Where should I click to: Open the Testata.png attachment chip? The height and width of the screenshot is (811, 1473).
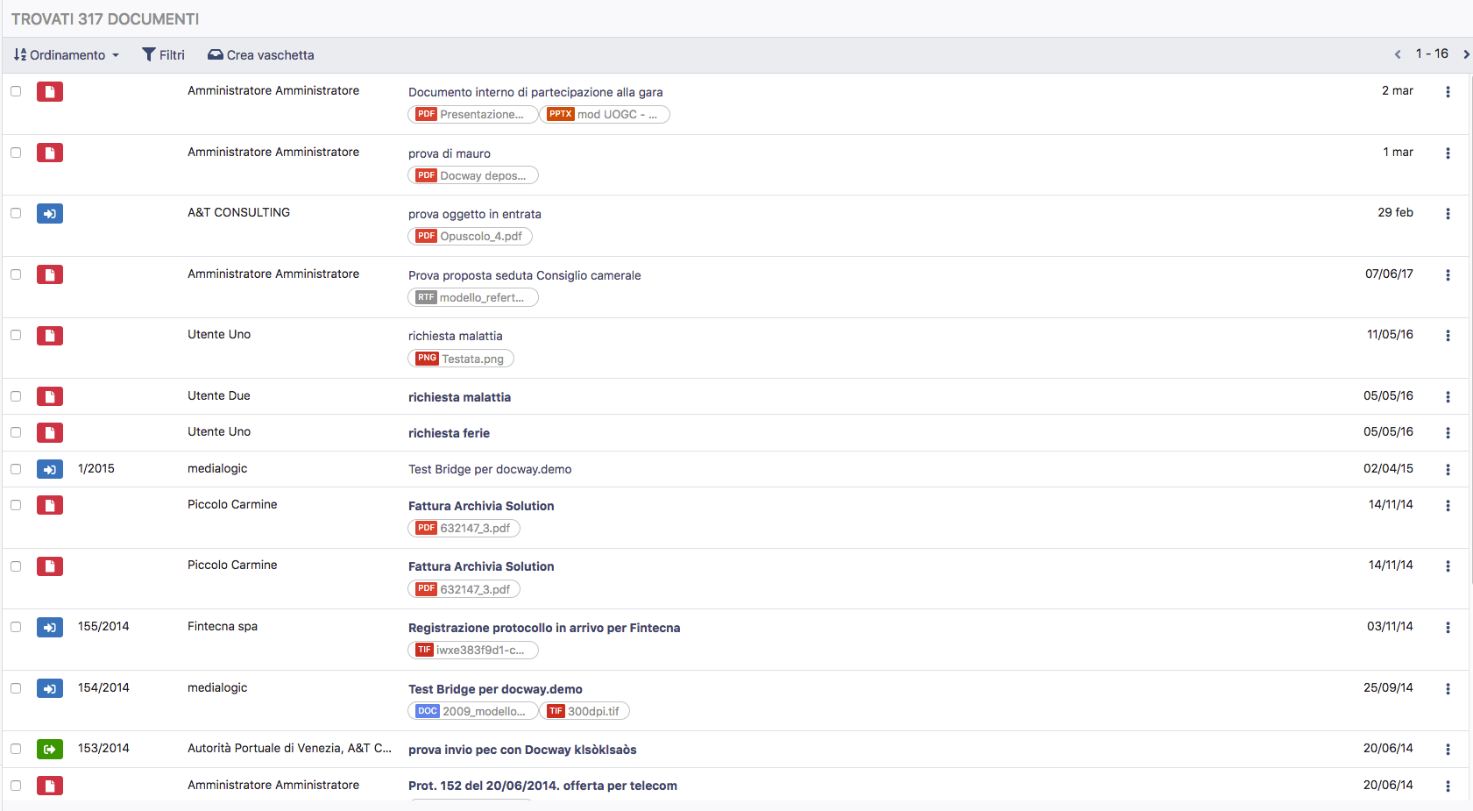tap(462, 358)
